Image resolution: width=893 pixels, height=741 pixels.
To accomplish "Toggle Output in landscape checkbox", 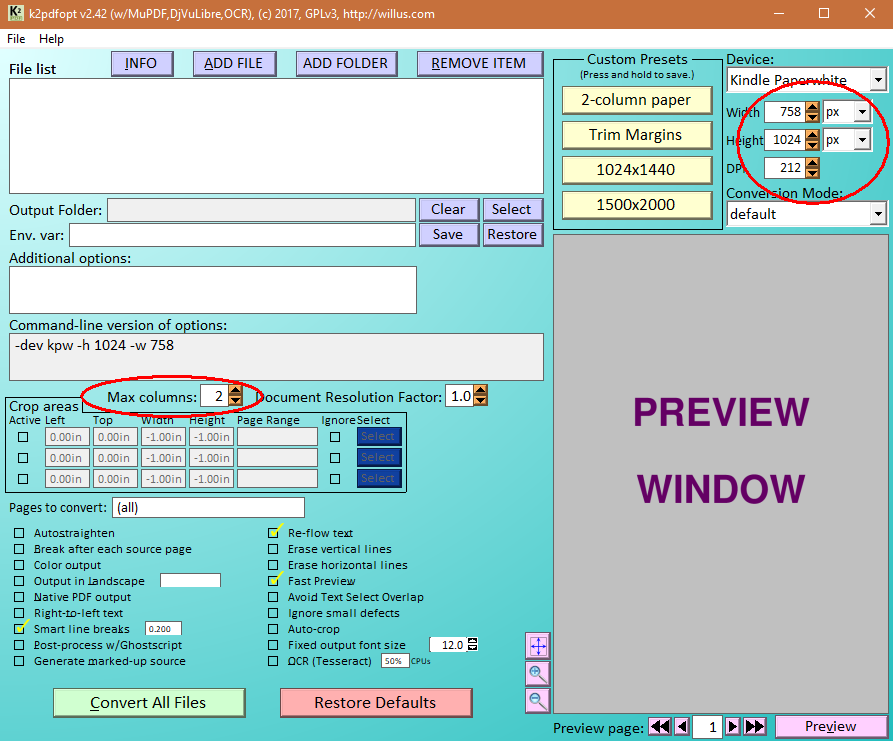I will 19,581.
